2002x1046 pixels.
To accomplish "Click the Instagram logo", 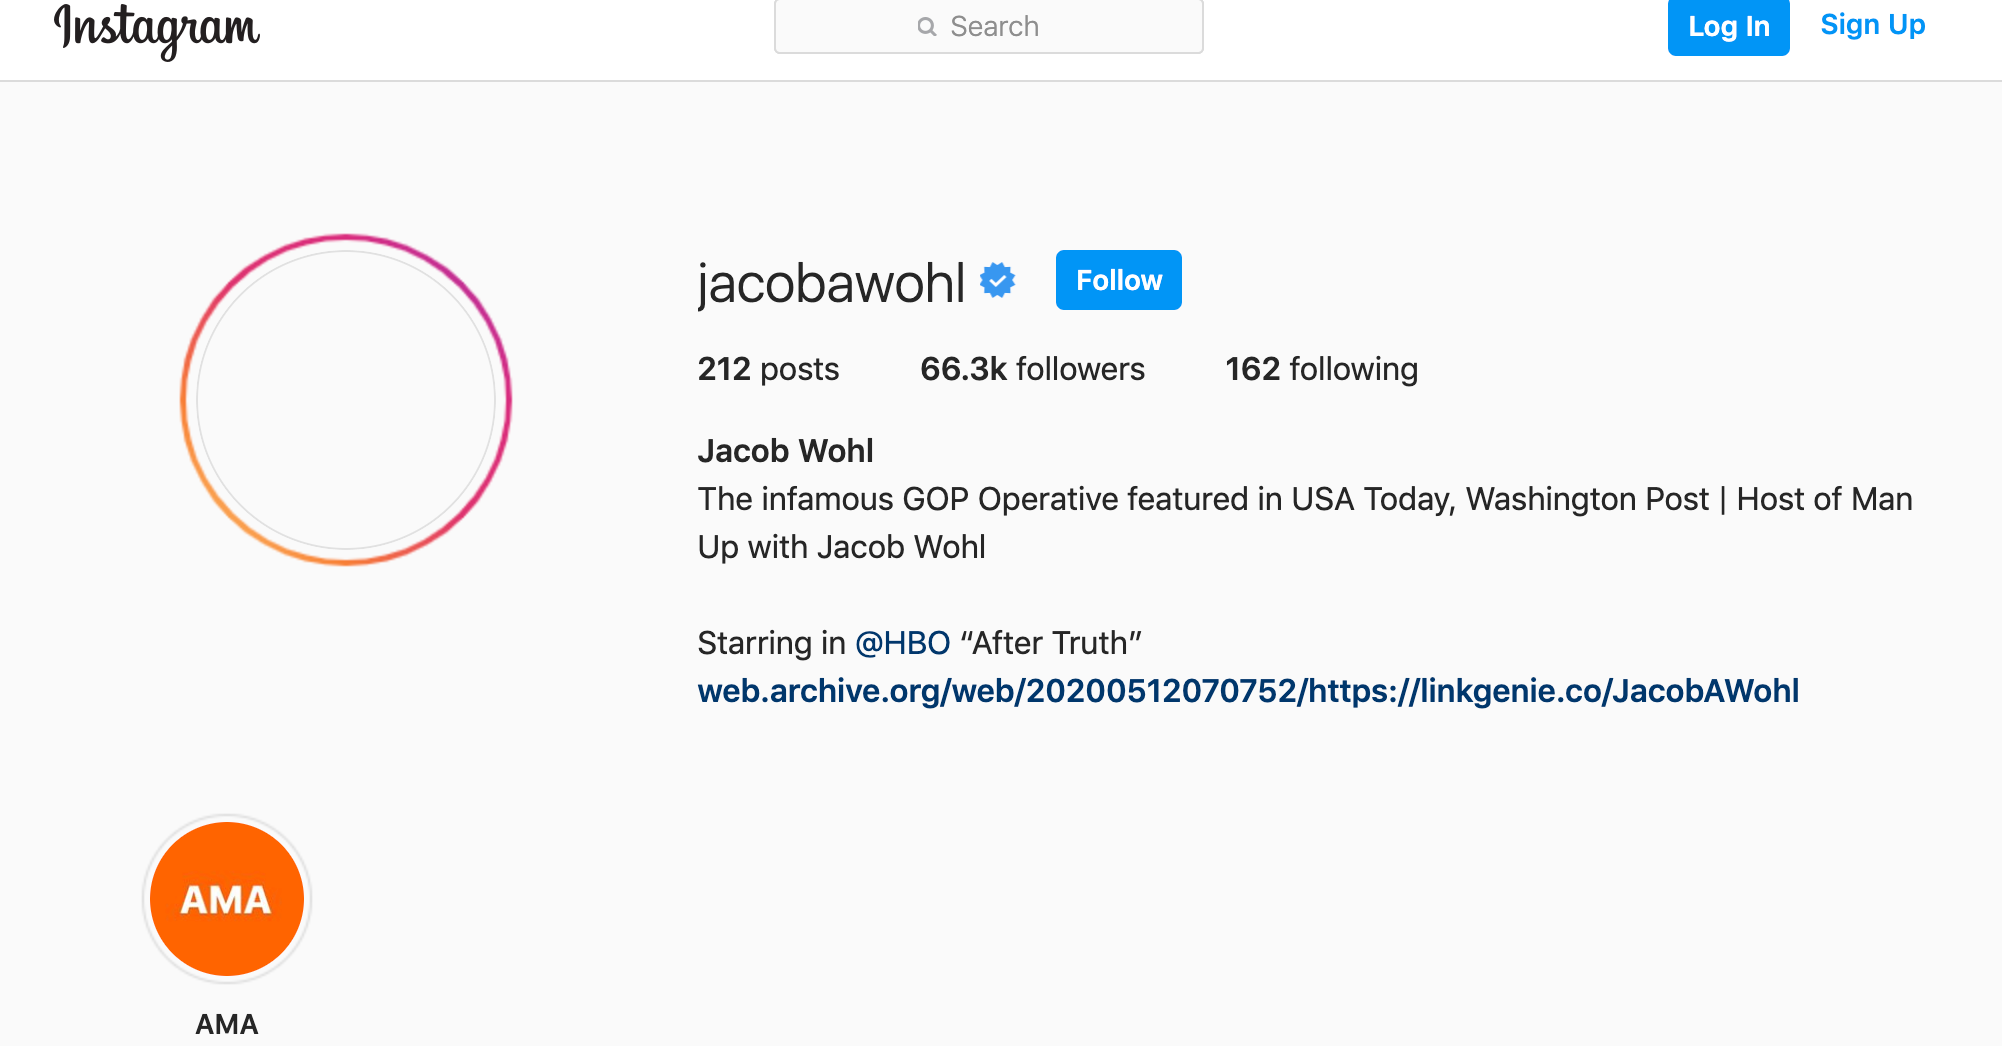I will click(x=157, y=30).
